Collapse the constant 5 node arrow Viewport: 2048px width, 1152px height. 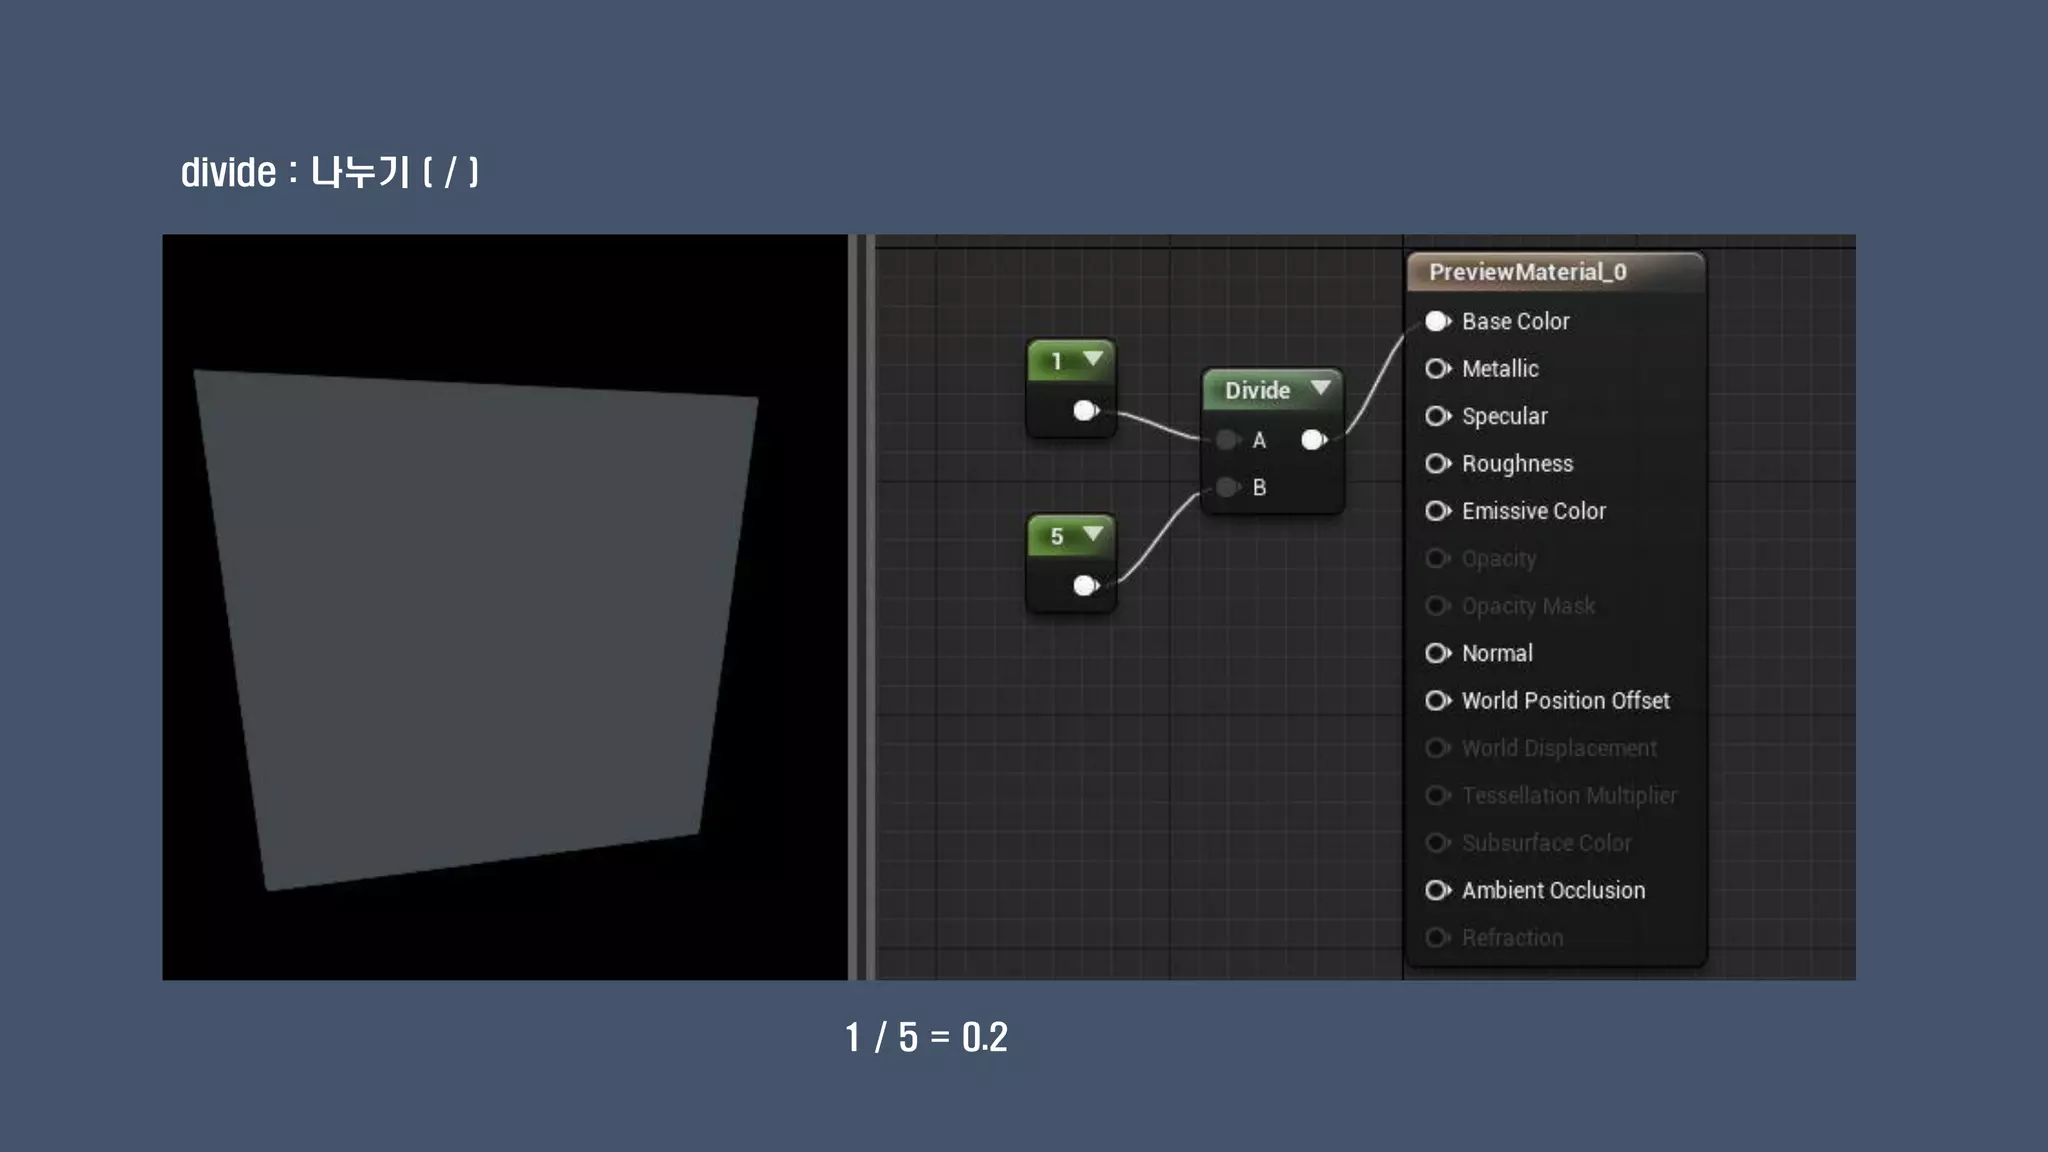tap(1093, 534)
